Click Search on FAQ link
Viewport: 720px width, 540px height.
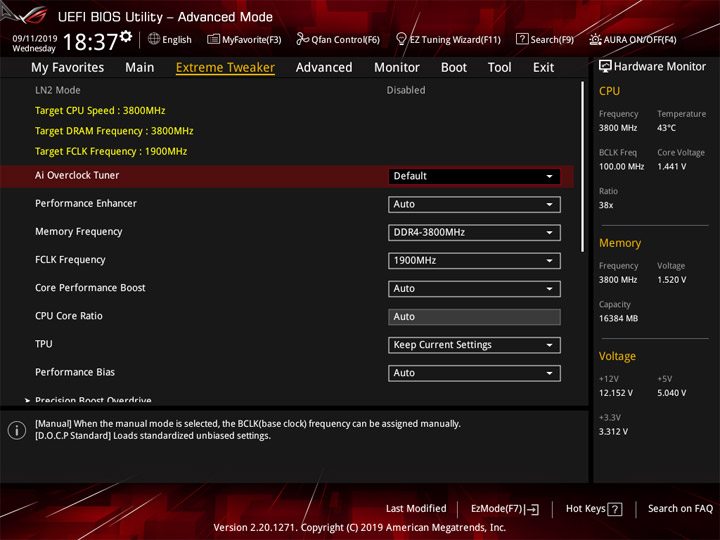(x=680, y=509)
